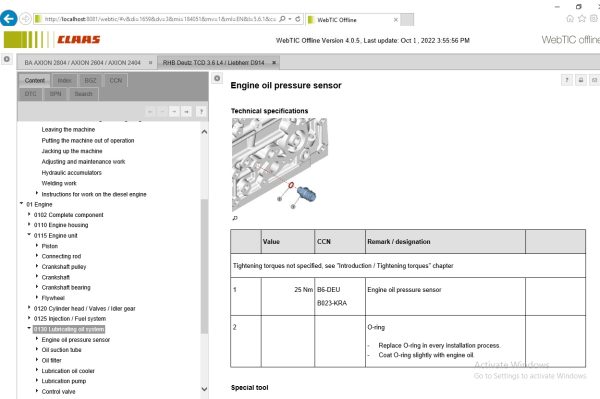Screen dimensions: 600x399
Task: Click the localhost URL address field
Action: click(x=160, y=19)
